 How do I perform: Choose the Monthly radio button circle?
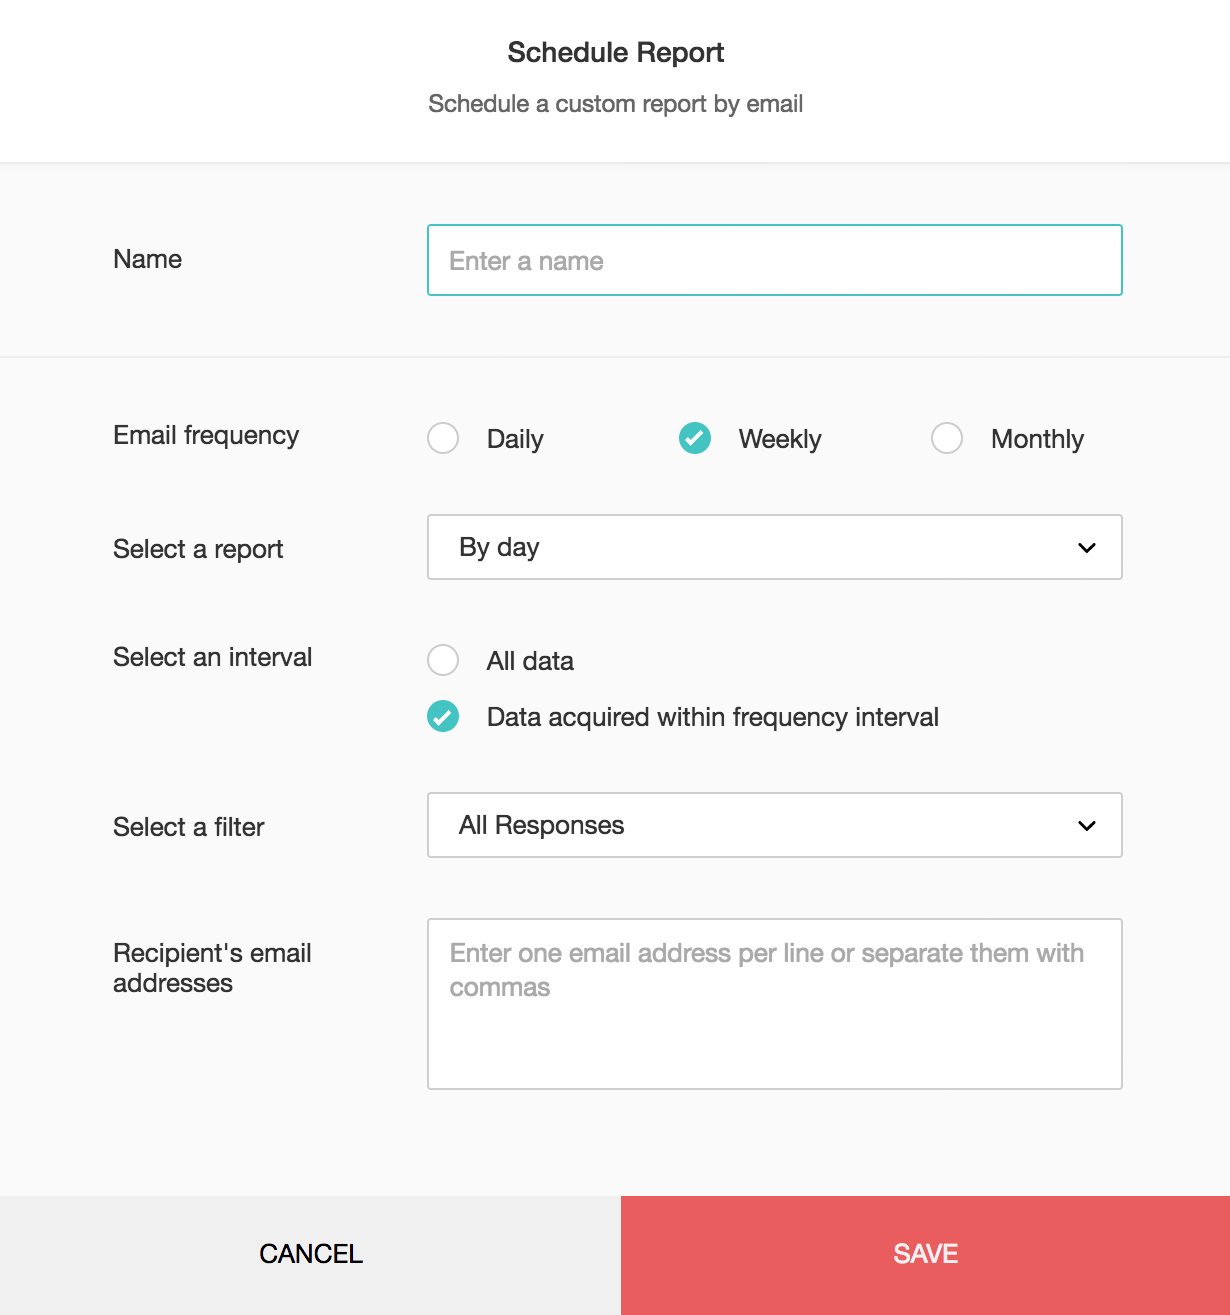947,438
